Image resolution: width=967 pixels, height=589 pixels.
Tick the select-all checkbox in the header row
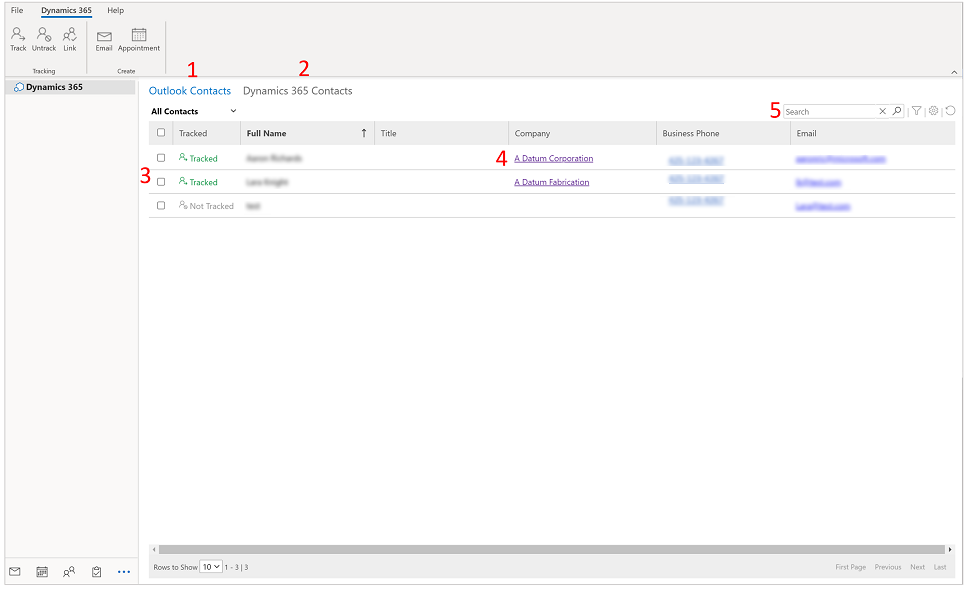click(x=161, y=133)
